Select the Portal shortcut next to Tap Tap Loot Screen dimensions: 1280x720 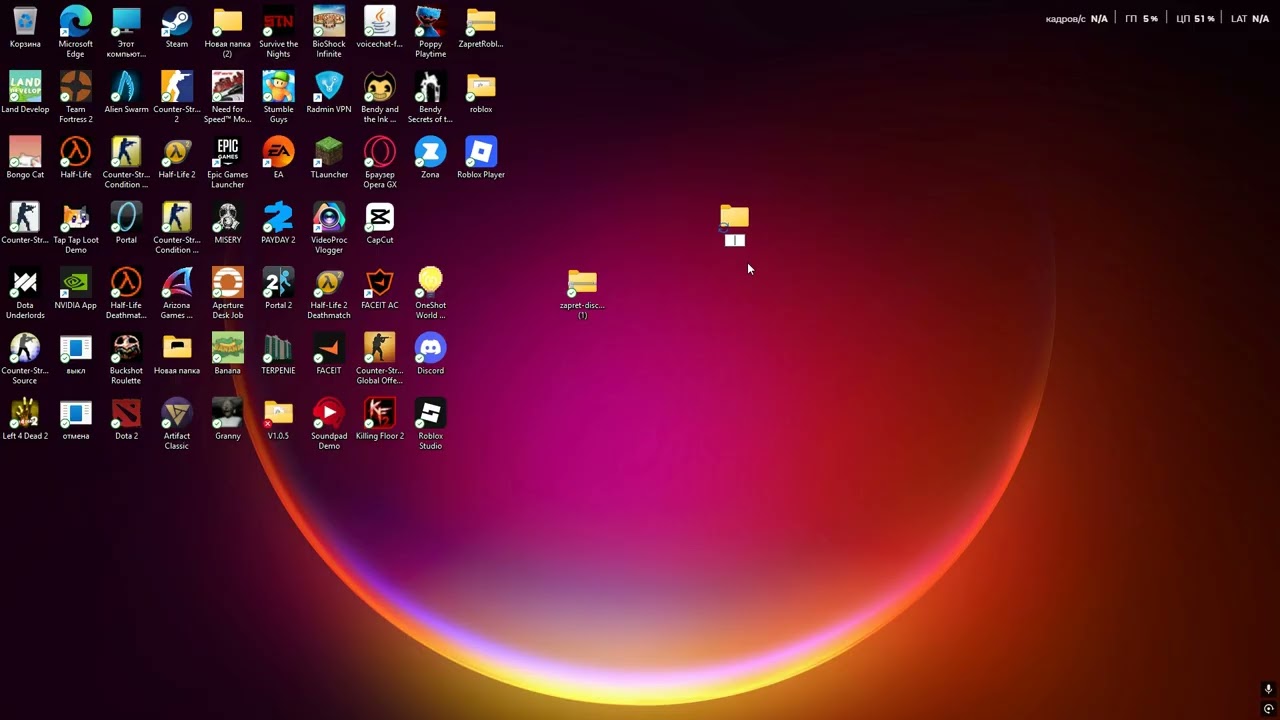click(x=126, y=217)
